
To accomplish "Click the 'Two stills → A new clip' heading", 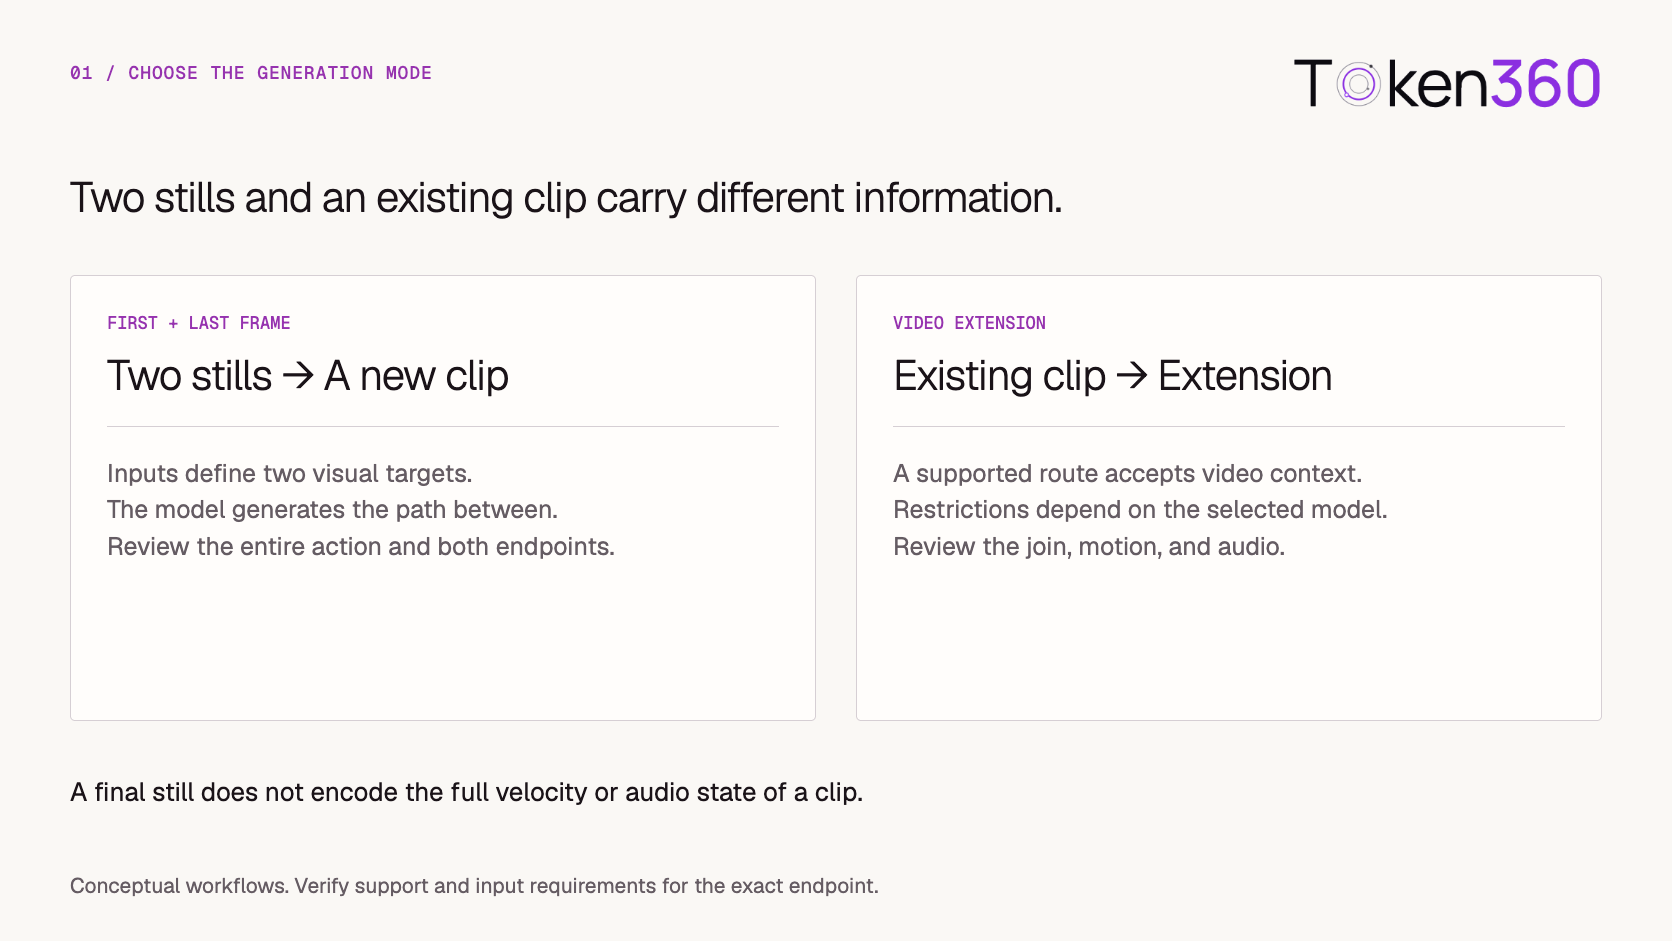I will (x=308, y=376).
